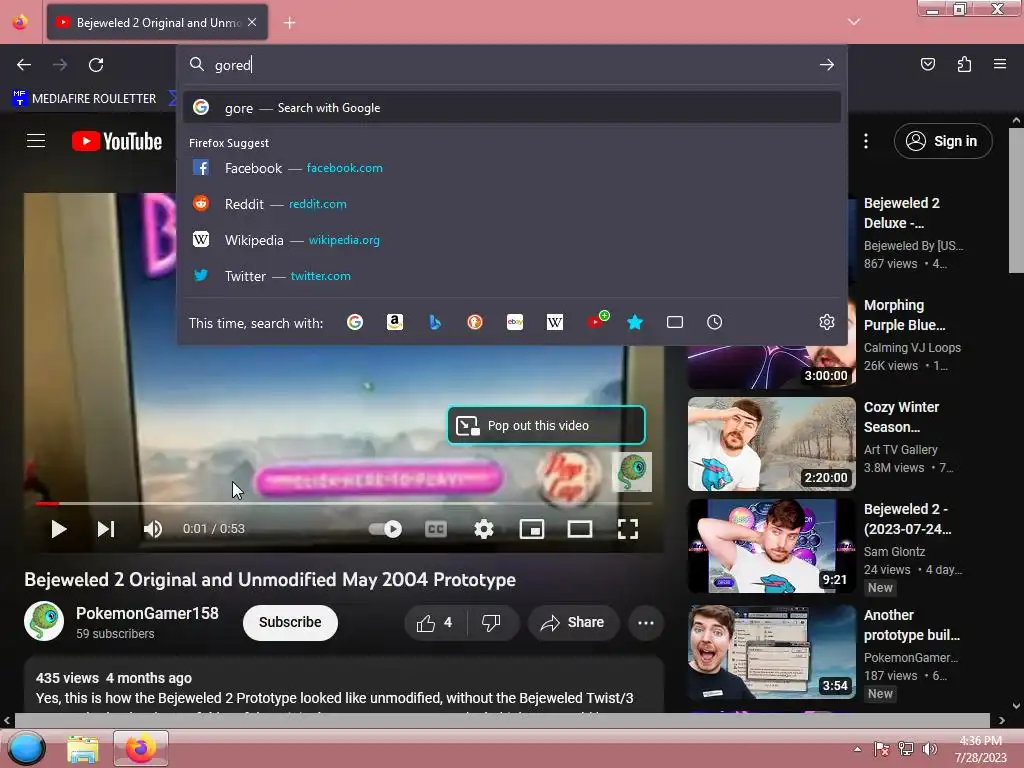Click the Firefox taskbar button
Image resolution: width=1024 pixels, height=768 pixels.
point(140,748)
